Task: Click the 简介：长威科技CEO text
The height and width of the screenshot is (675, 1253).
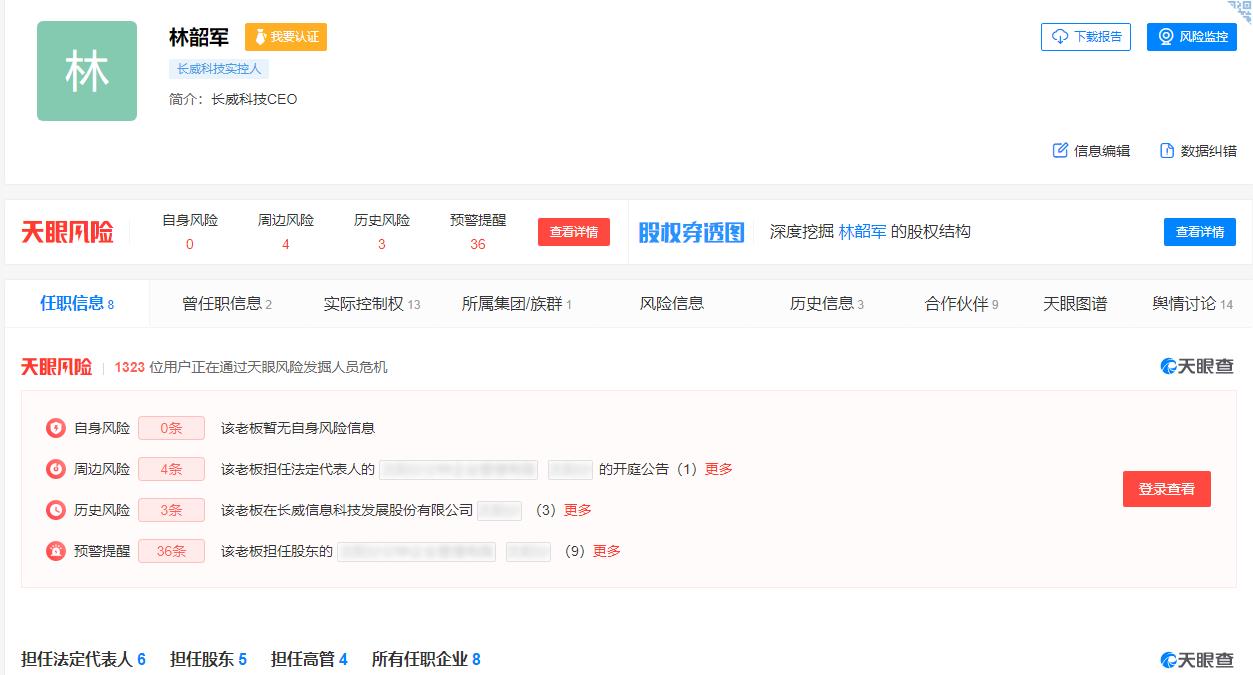Action: 233,100
